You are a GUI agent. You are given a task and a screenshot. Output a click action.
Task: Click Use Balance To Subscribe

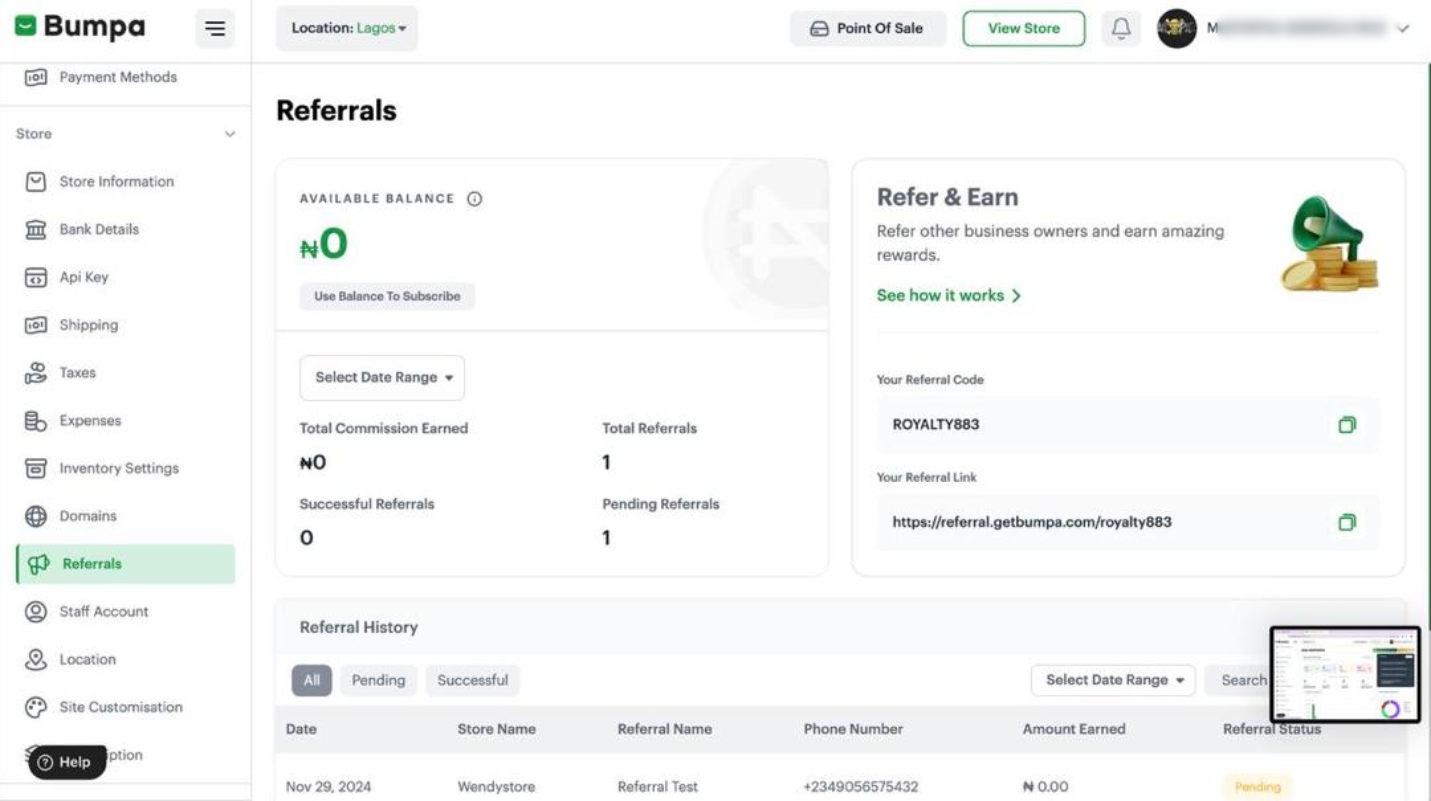387,297
